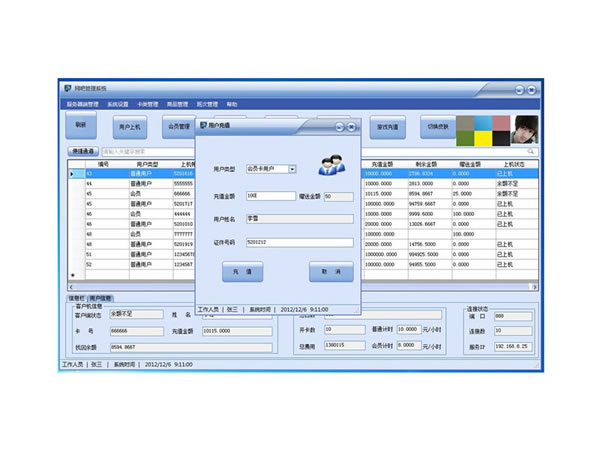Switch to the 用户信息 tab
Image resolution: width=600 pixels, height=450 pixels.
tap(100, 298)
